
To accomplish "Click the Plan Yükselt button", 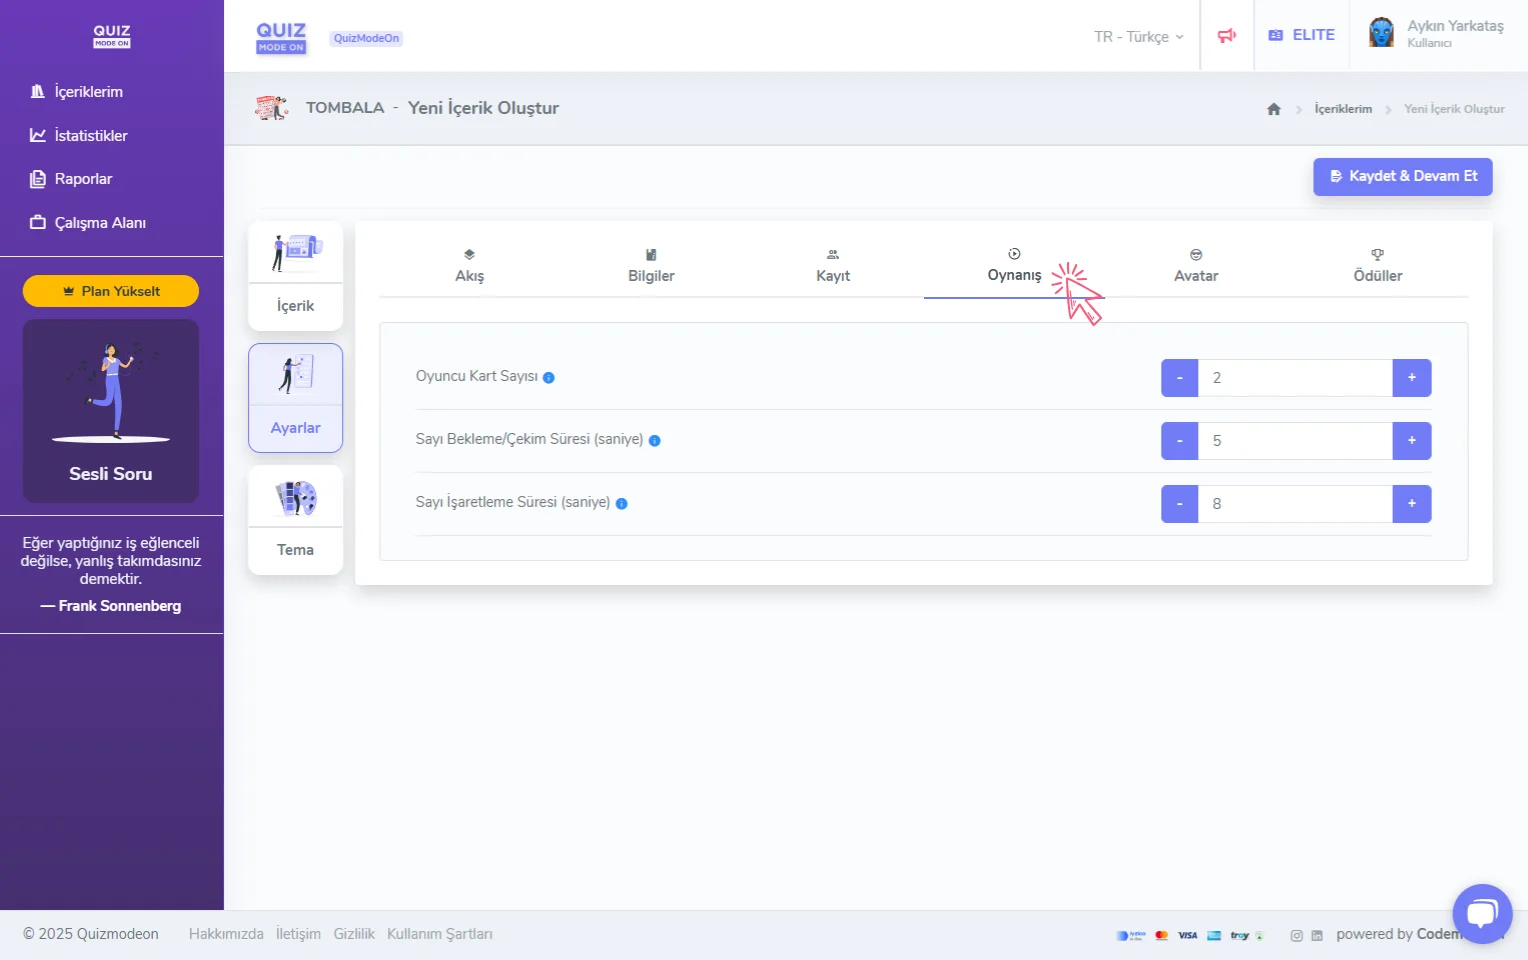I will (111, 291).
